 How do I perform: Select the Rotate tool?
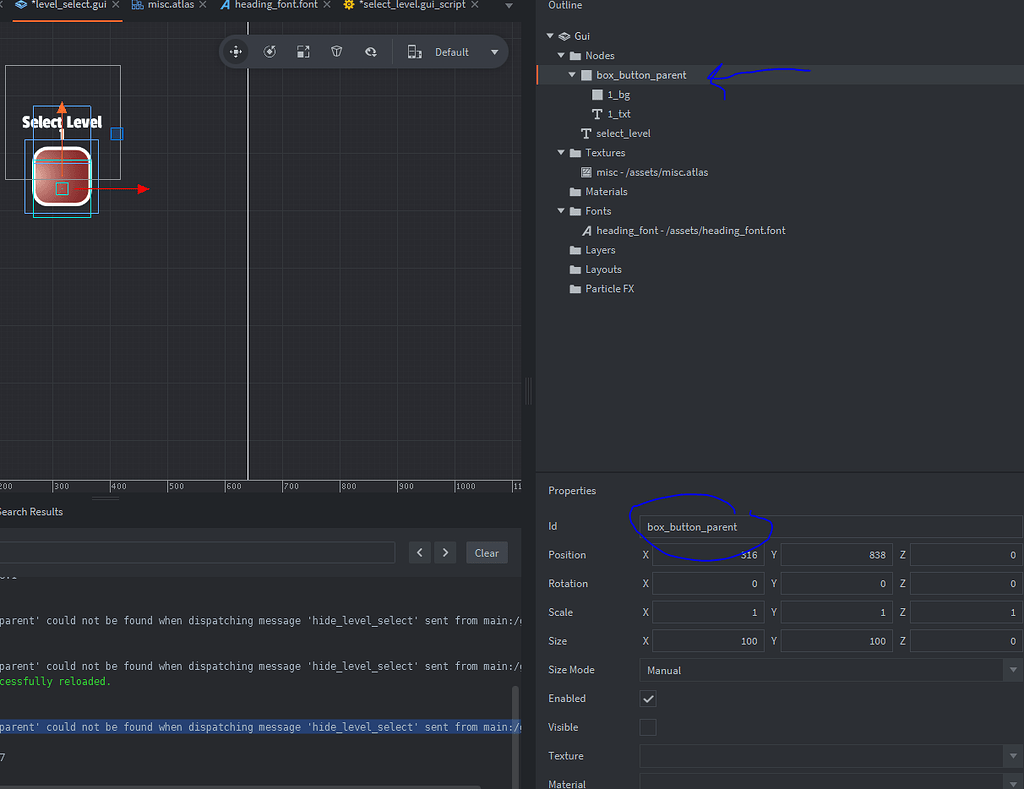270,52
